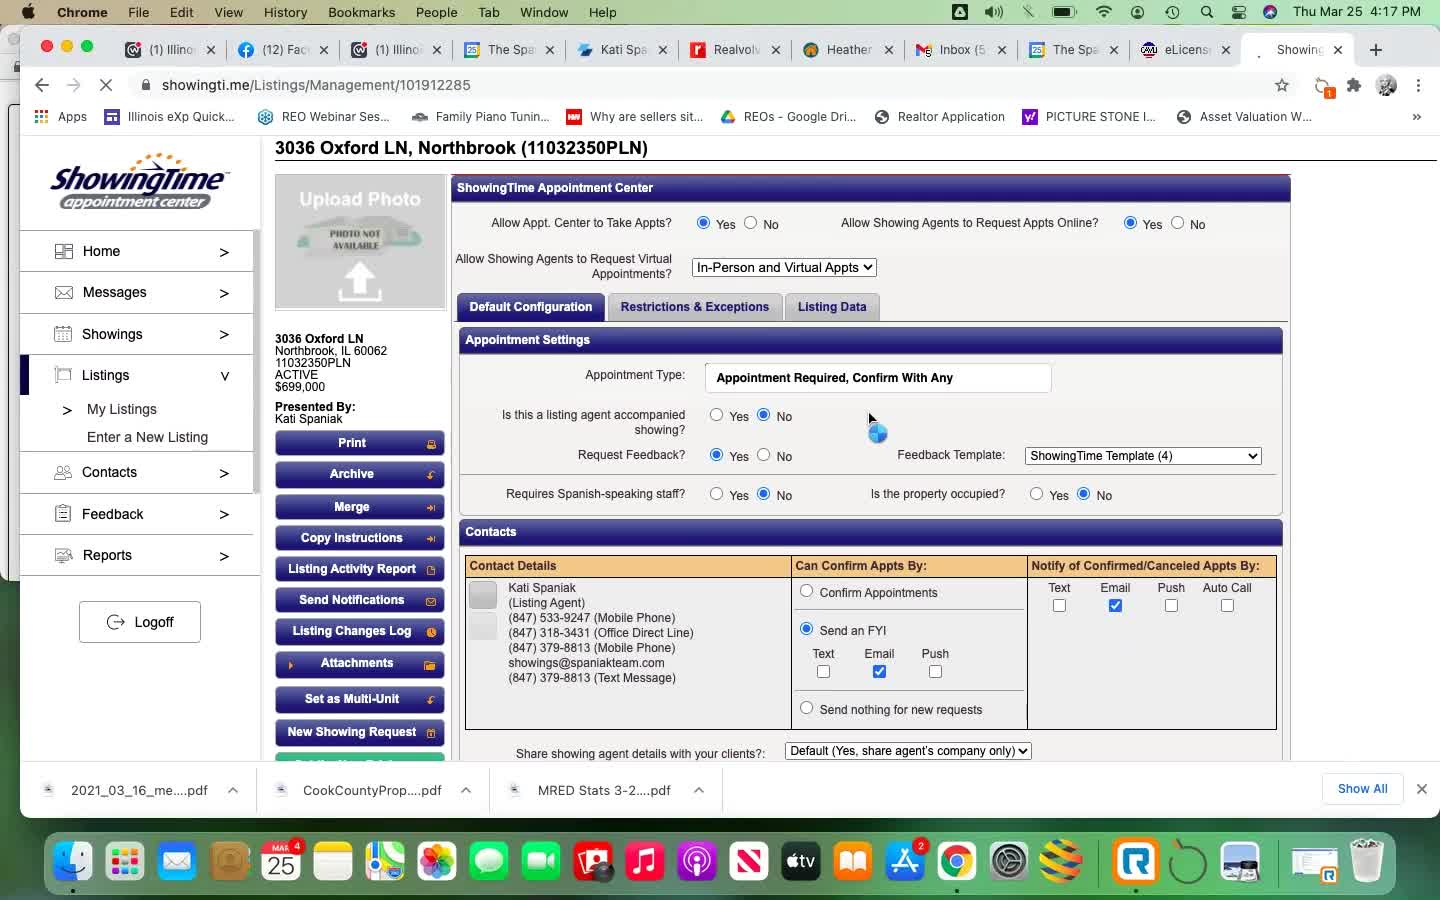The height and width of the screenshot is (900, 1440).
Task: Switch to Restrictions & Exceptions tab
Action: click(x=694, y=307)
